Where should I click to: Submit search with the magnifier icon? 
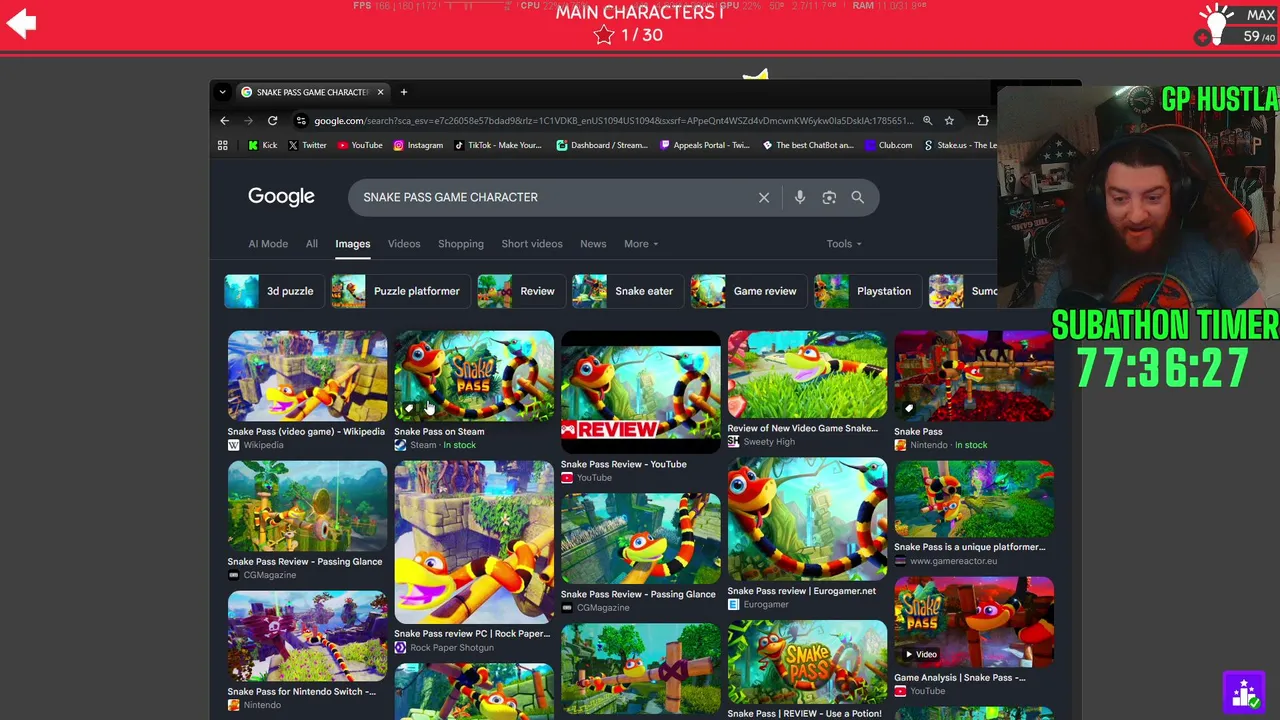tap(857, 197)
